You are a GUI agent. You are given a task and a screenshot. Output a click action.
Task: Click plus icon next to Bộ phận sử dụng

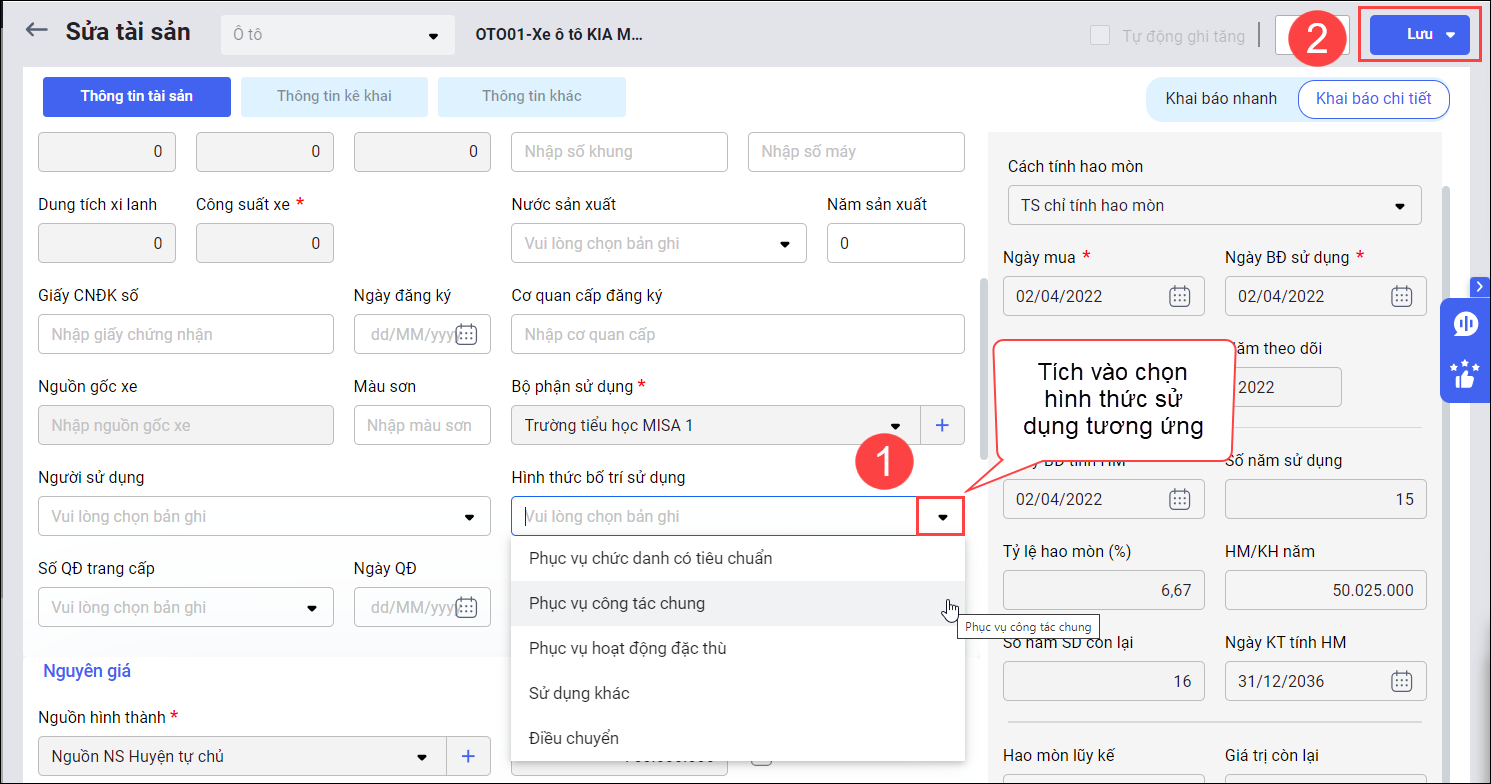(x=942, y=425)
